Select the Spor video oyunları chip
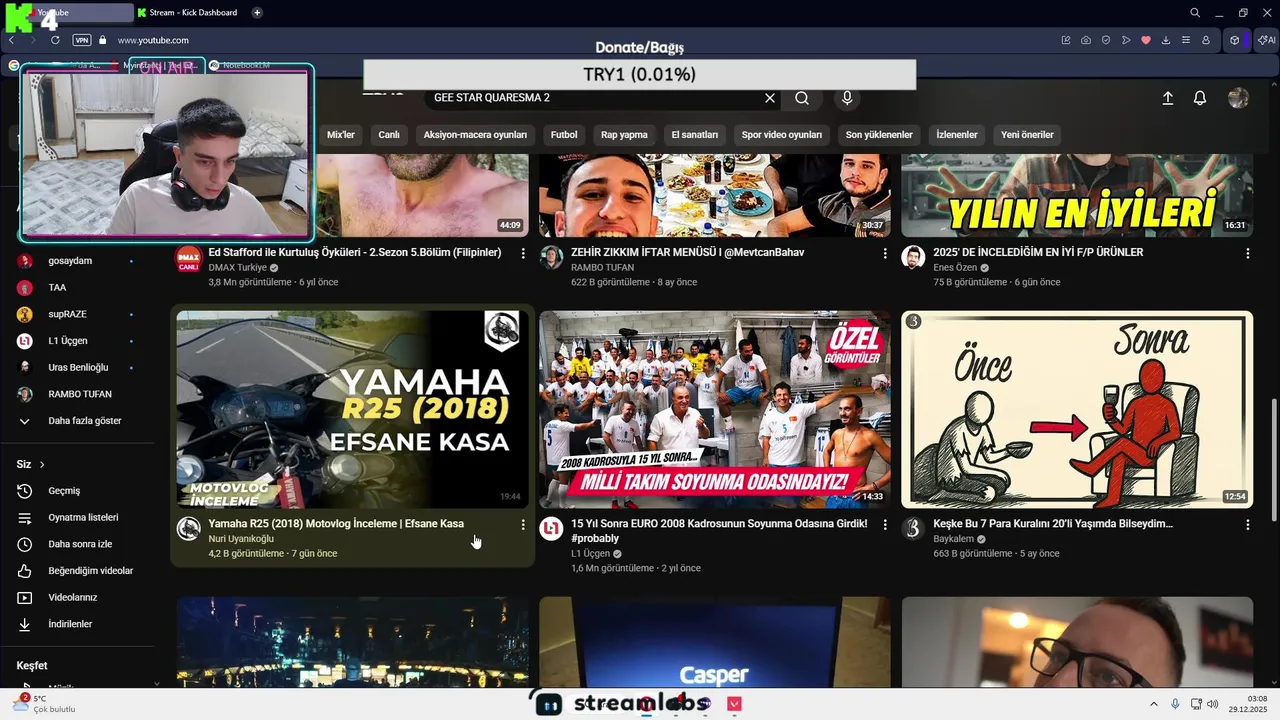 pyautogui.click(x=782, y=135)
